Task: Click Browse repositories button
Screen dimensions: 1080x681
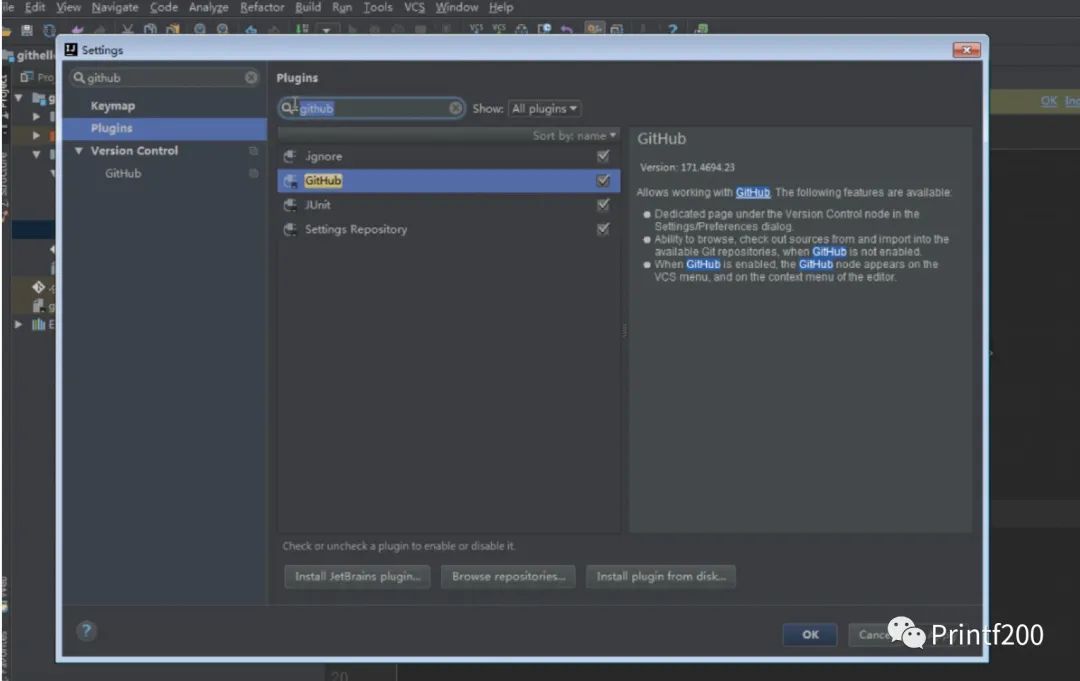Action: [508, 576]
